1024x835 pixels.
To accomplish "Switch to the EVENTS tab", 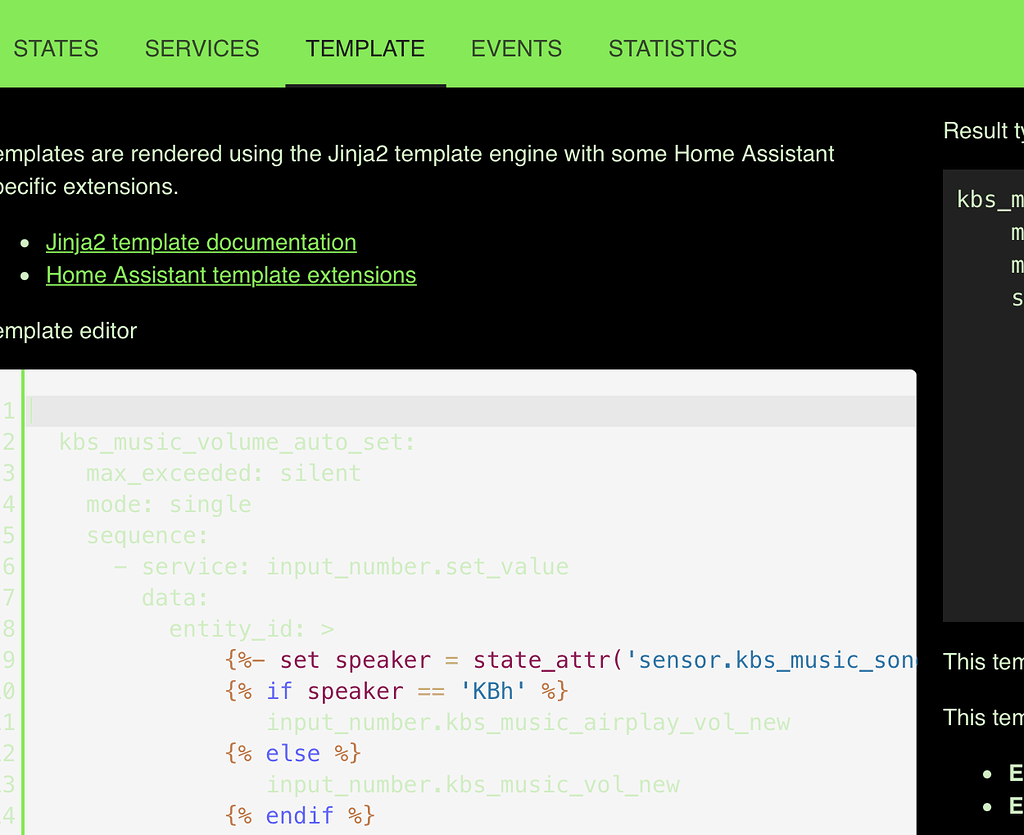I will click(x=516, y=48).
